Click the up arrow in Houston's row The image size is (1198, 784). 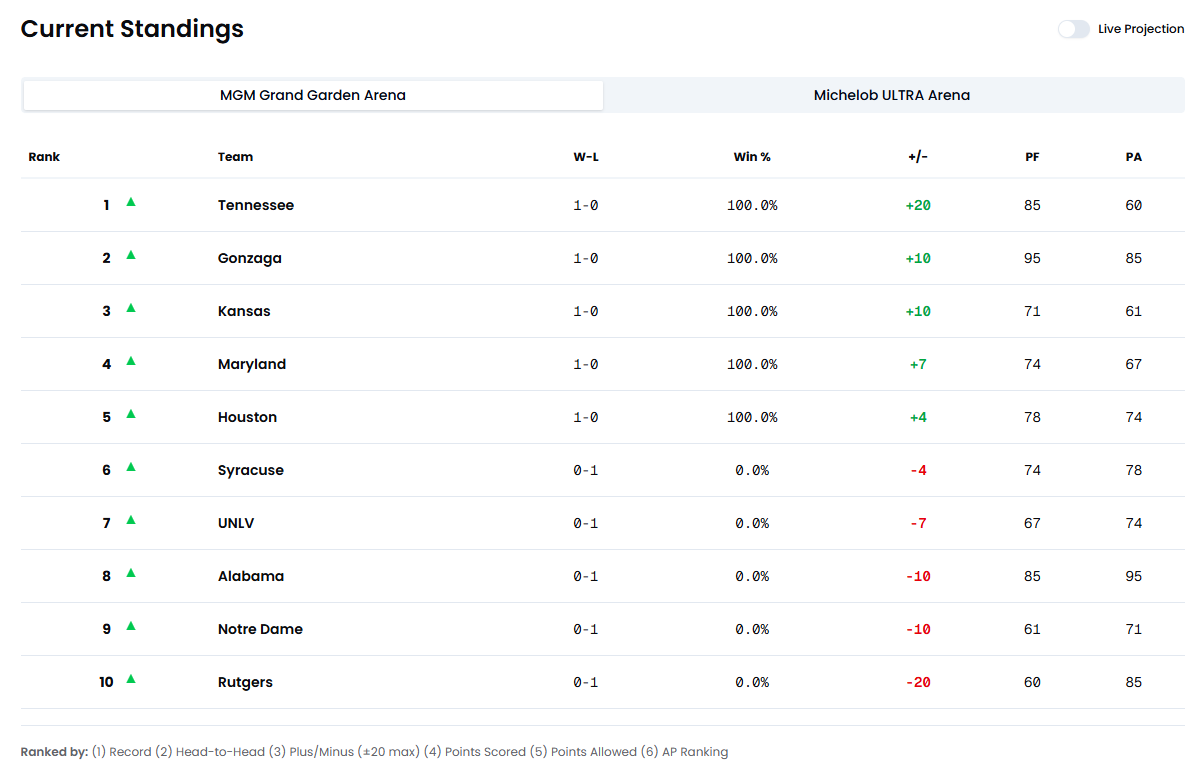click(131, 414)
